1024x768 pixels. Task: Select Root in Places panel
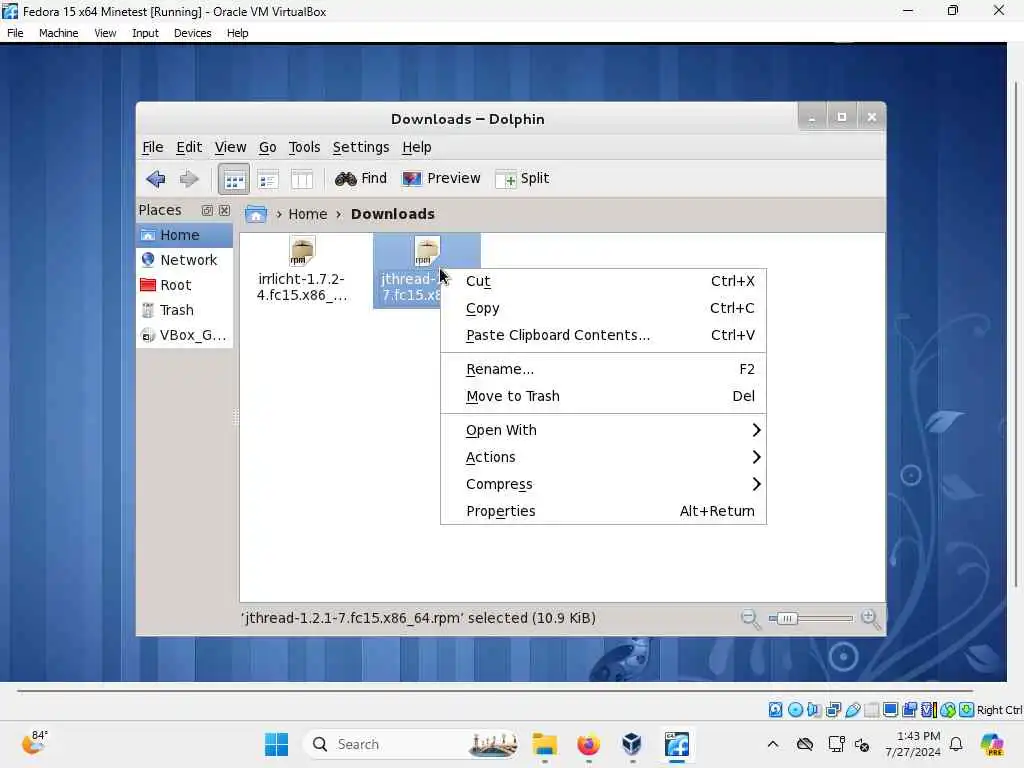tap(185, 285)
